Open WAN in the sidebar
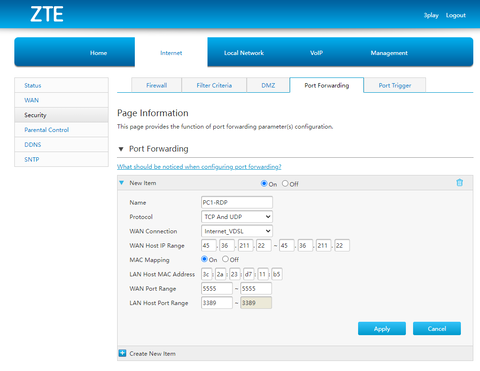The width and height of the screenshot is (480, 371). (61, 100)
